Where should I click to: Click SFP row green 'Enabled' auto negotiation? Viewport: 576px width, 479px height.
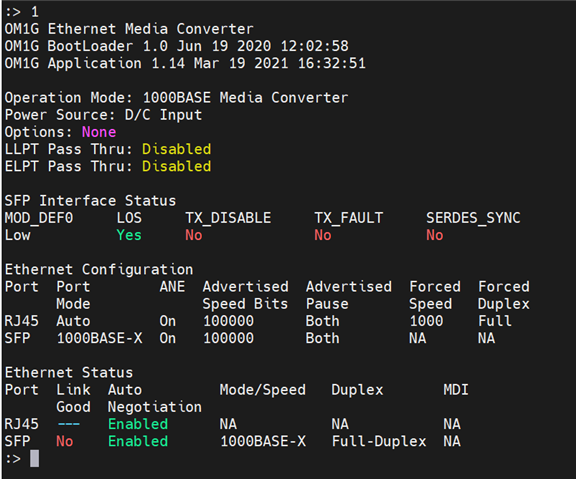(x=138, y=442)
